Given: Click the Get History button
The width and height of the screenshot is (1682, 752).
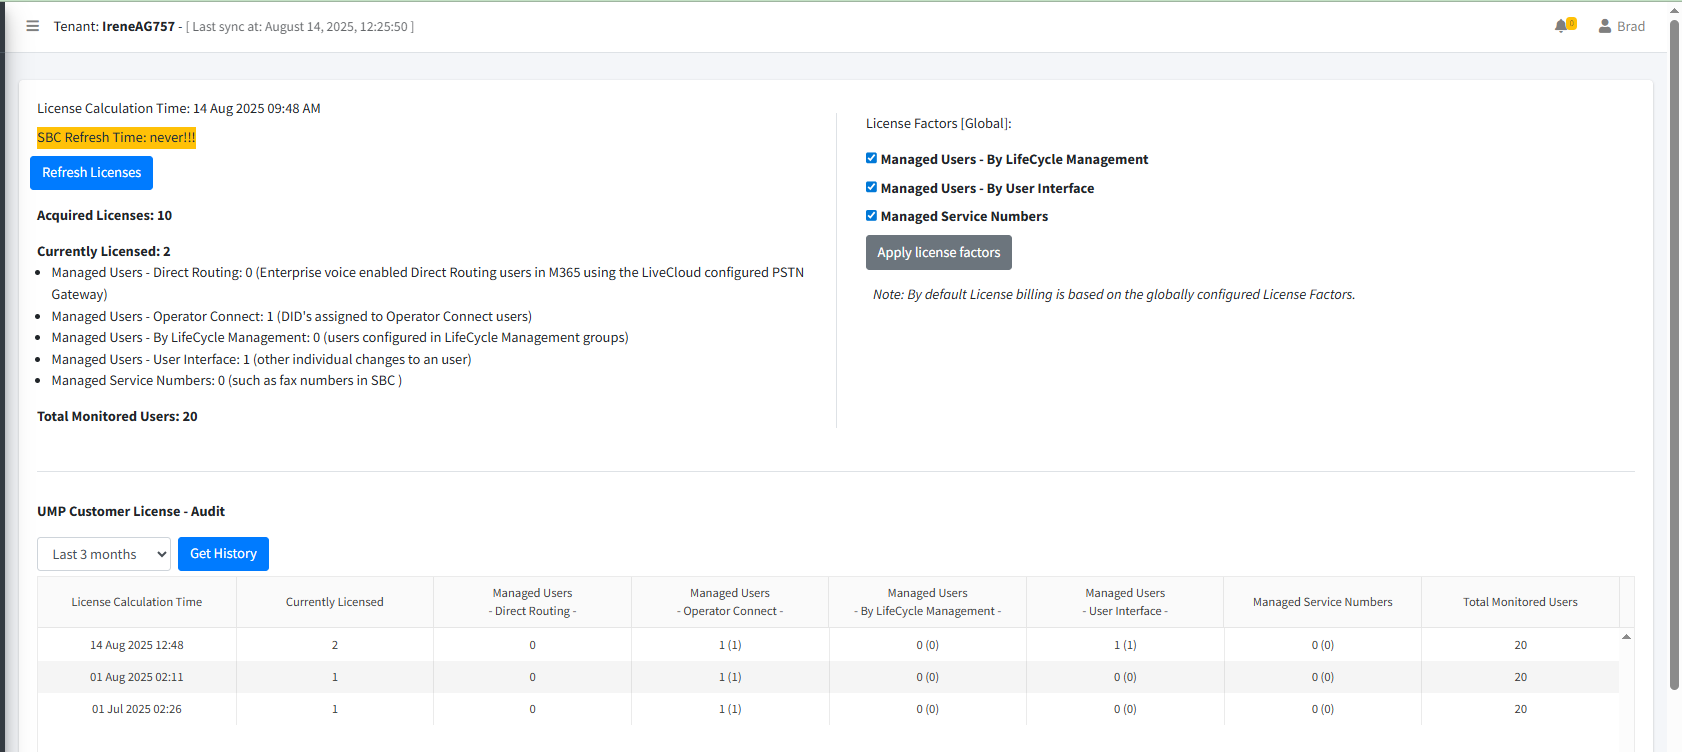Looking at the screenshot, I should coord(223,554).
